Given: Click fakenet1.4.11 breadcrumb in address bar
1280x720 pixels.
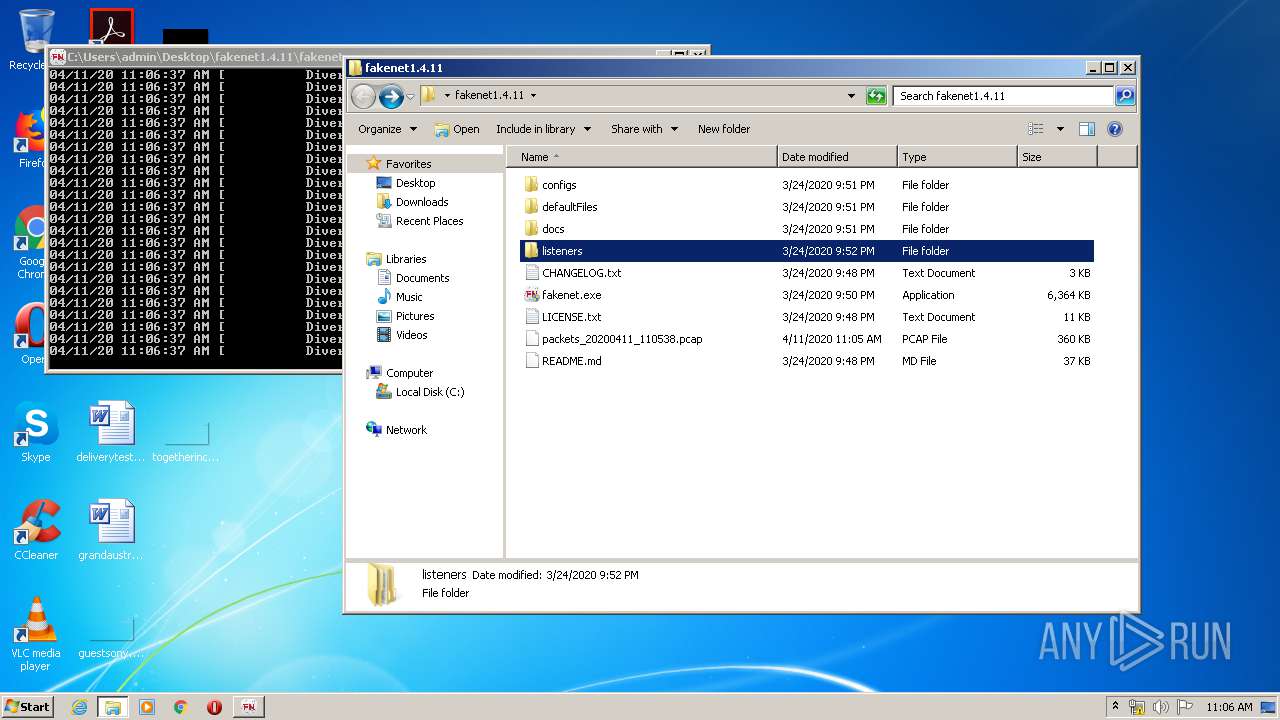Looking at the screenshot, I should click(x=489, y=96).
